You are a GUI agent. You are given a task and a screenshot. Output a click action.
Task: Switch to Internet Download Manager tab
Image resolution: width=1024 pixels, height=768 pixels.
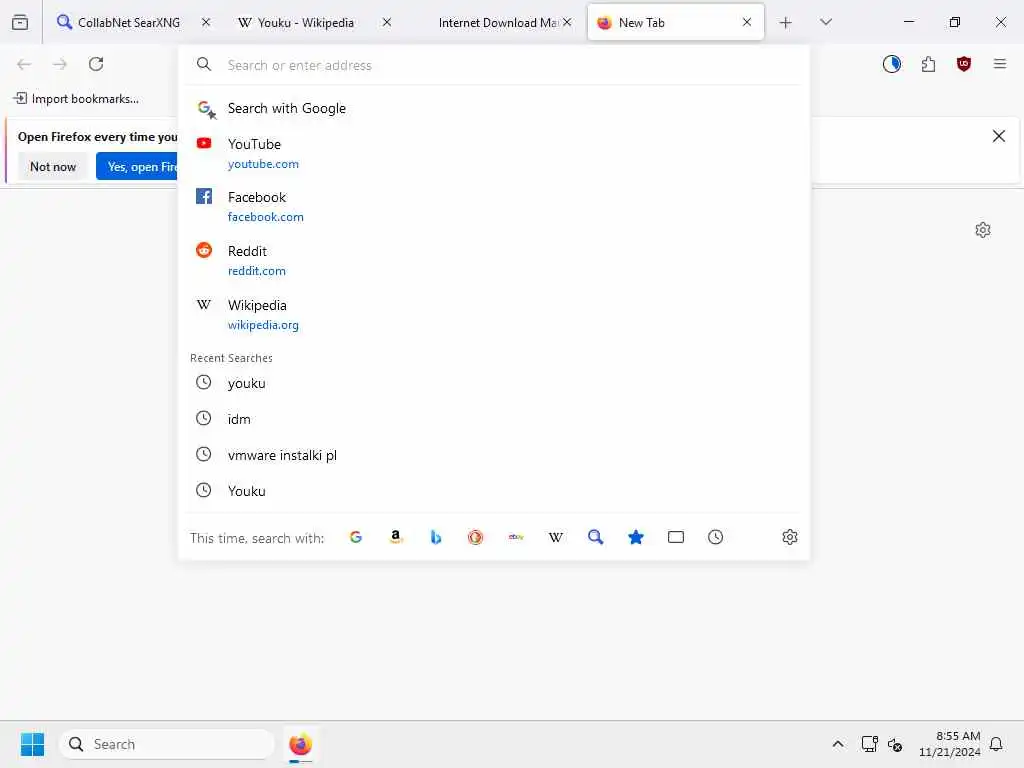pos(496,22)
